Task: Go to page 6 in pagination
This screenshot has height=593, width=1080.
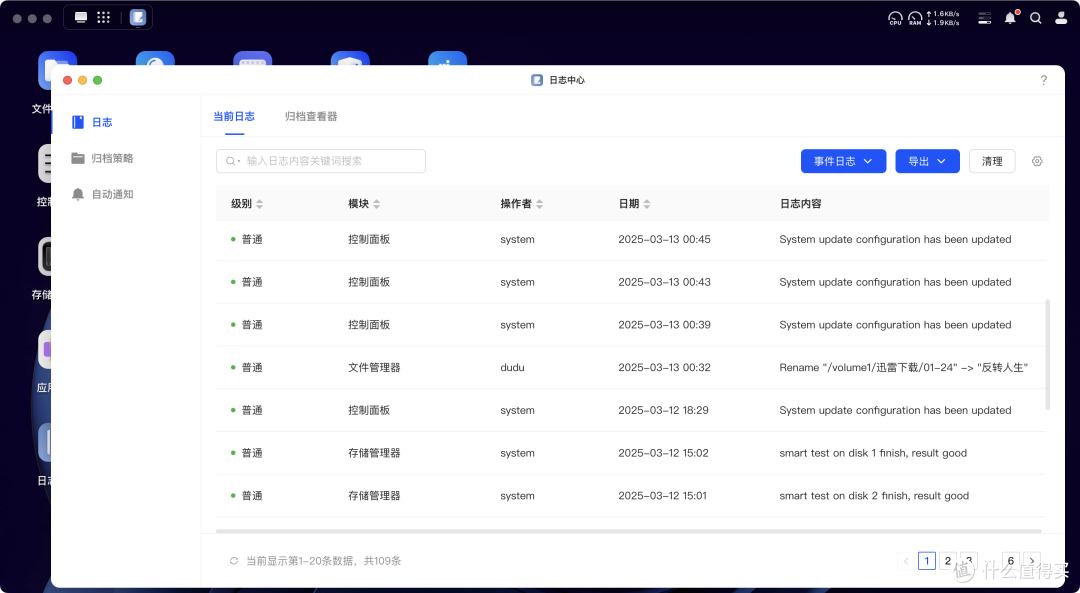Action: [x=1010, y=561]
